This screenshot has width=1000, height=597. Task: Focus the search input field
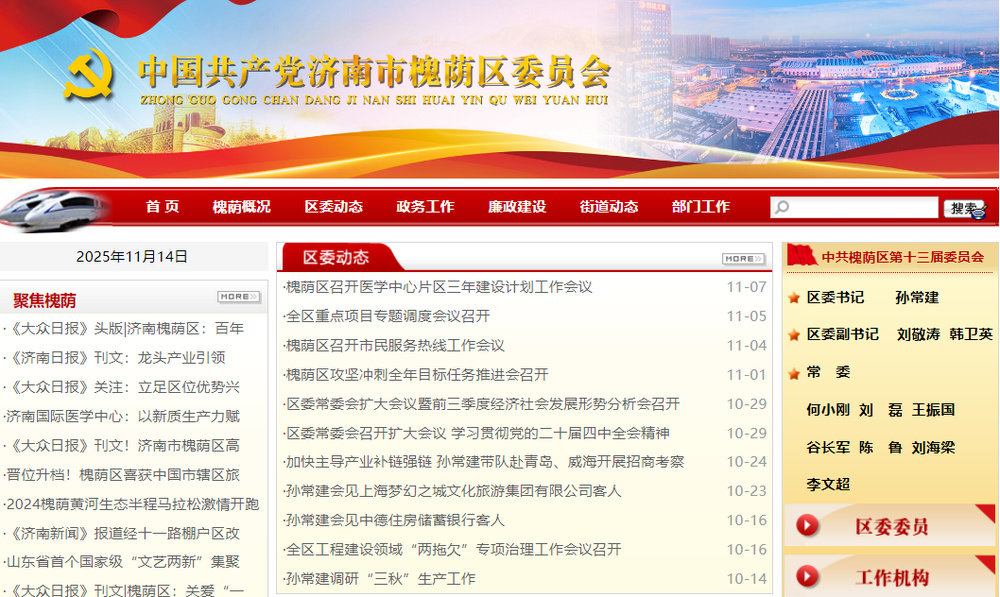point(855,207)
